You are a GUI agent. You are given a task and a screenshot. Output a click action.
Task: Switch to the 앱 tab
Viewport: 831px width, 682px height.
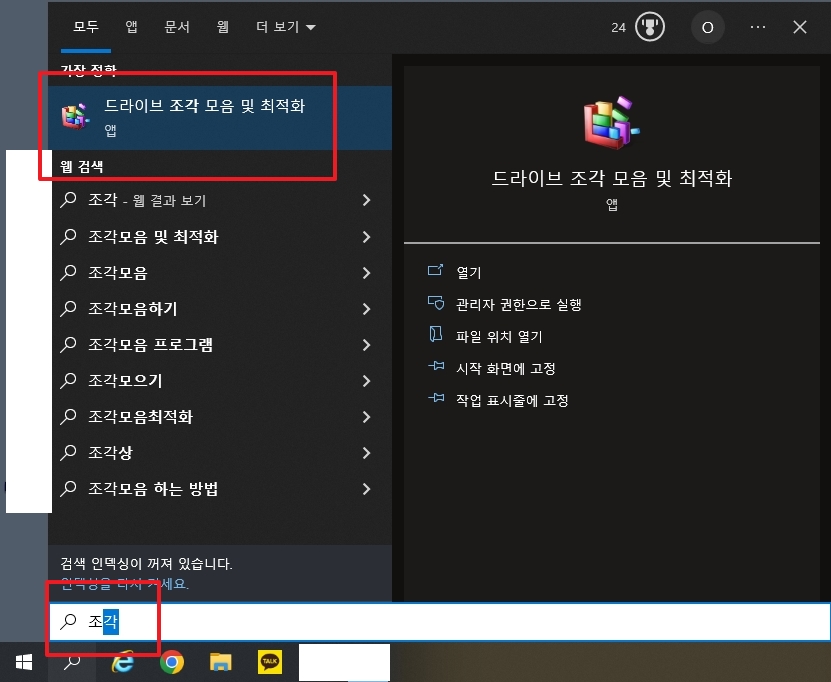pyautogui.click(x=130, y=27)
